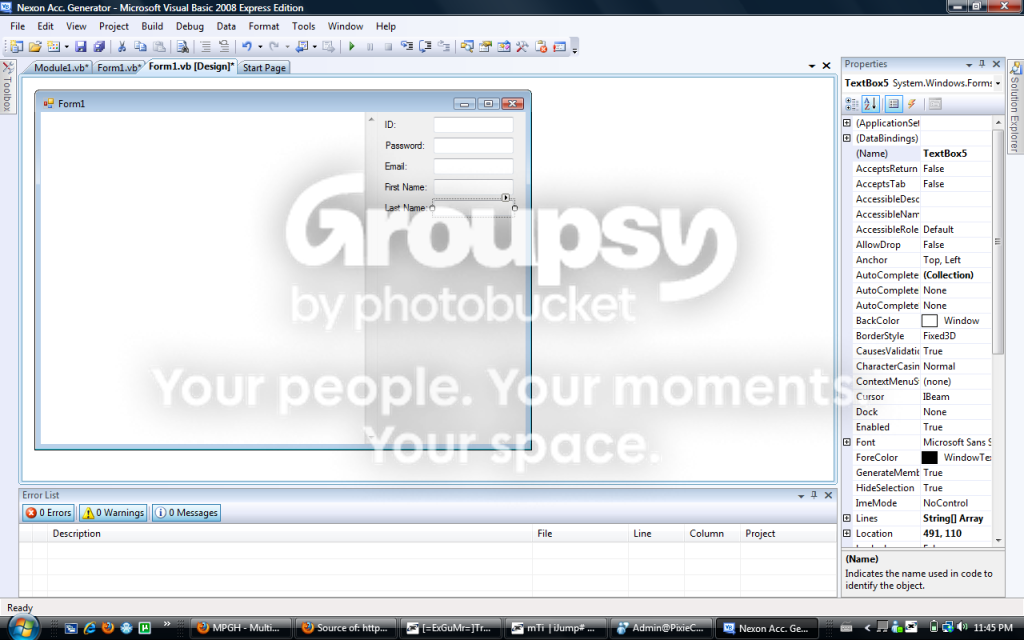Open the Format menu

click(264, 26)
